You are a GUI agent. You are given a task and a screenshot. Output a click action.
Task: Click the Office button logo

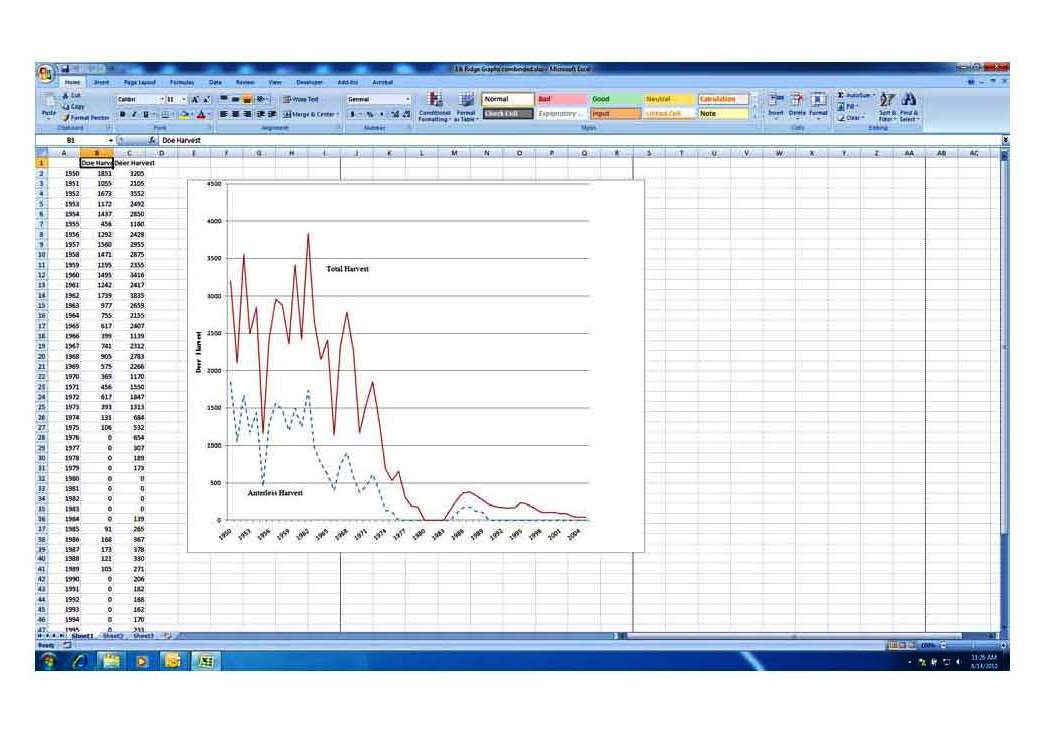coord(45,73)
